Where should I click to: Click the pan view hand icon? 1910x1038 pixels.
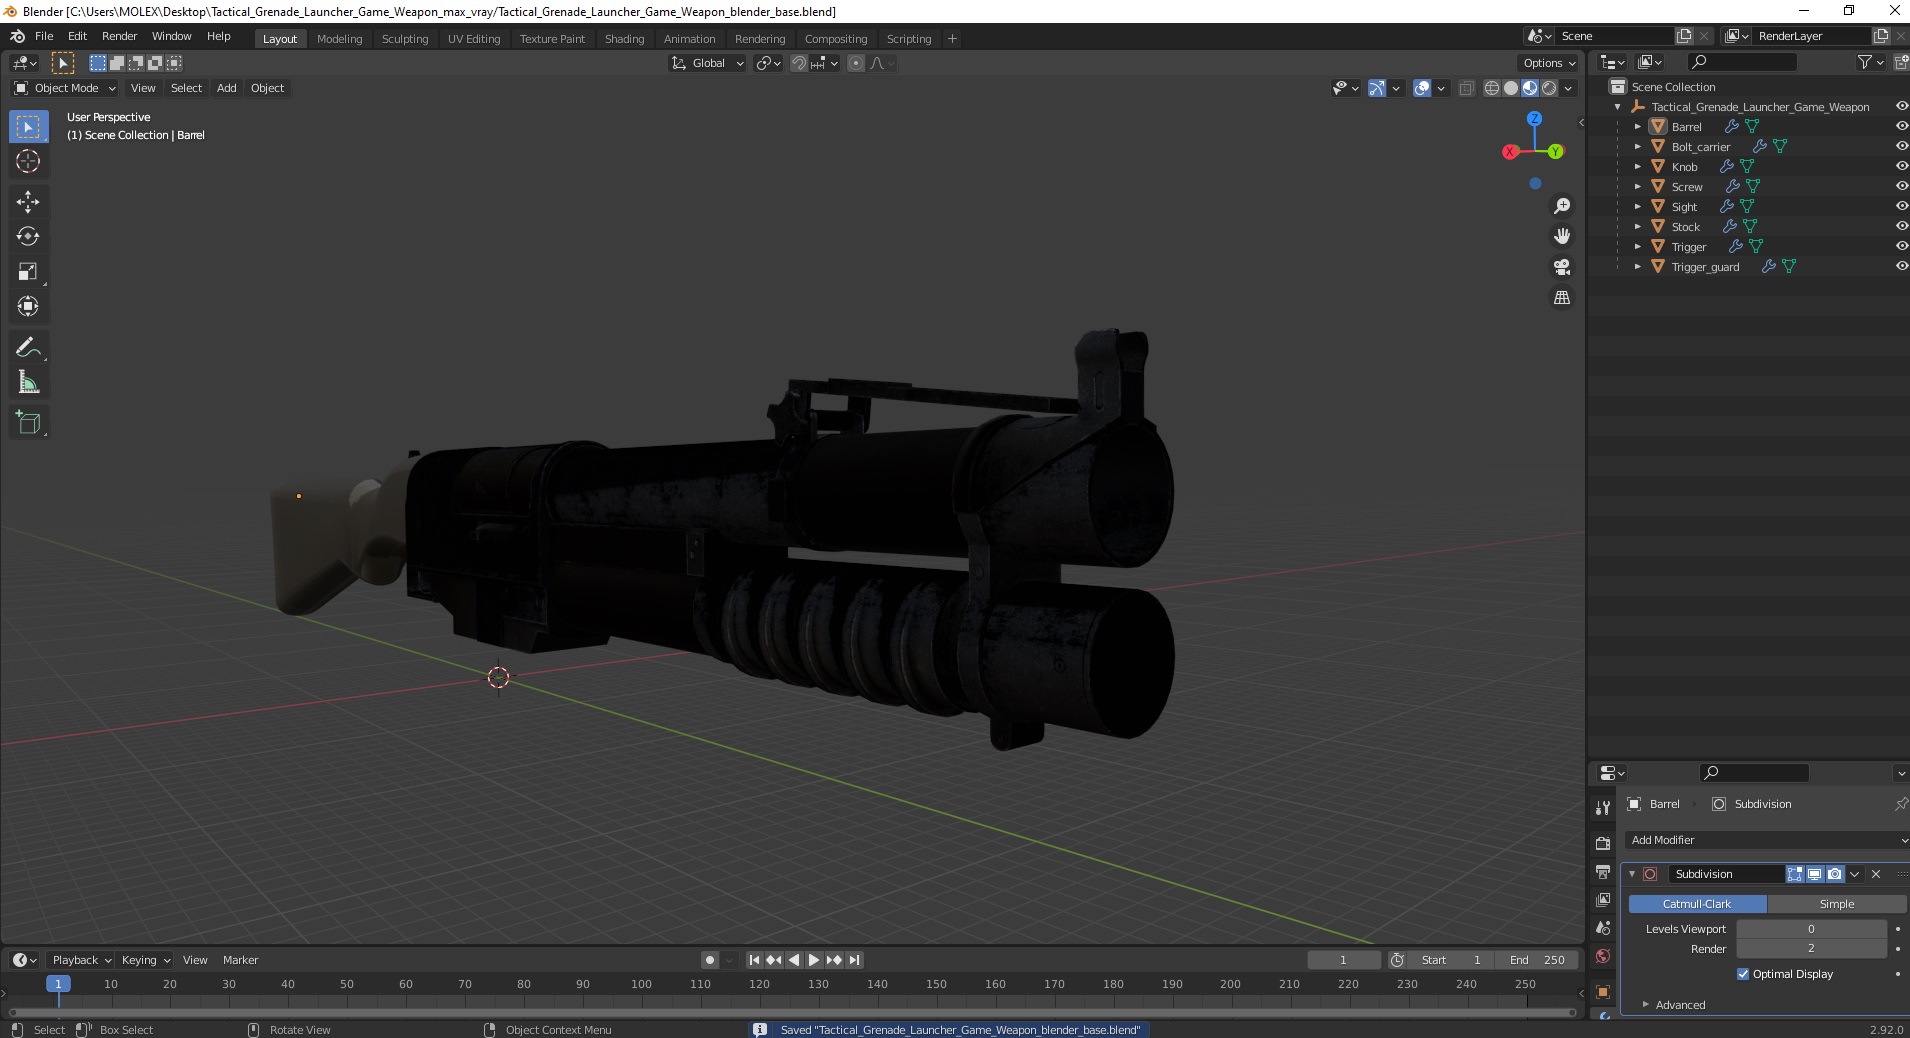pos(1561,236)
